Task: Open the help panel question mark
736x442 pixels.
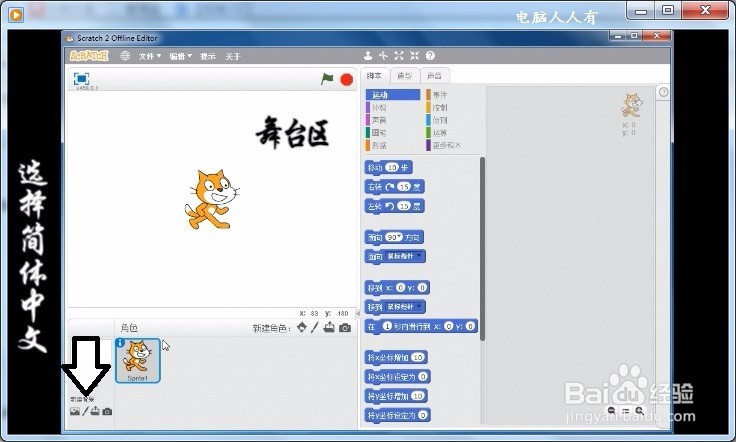Action: [x=663, y=92]
